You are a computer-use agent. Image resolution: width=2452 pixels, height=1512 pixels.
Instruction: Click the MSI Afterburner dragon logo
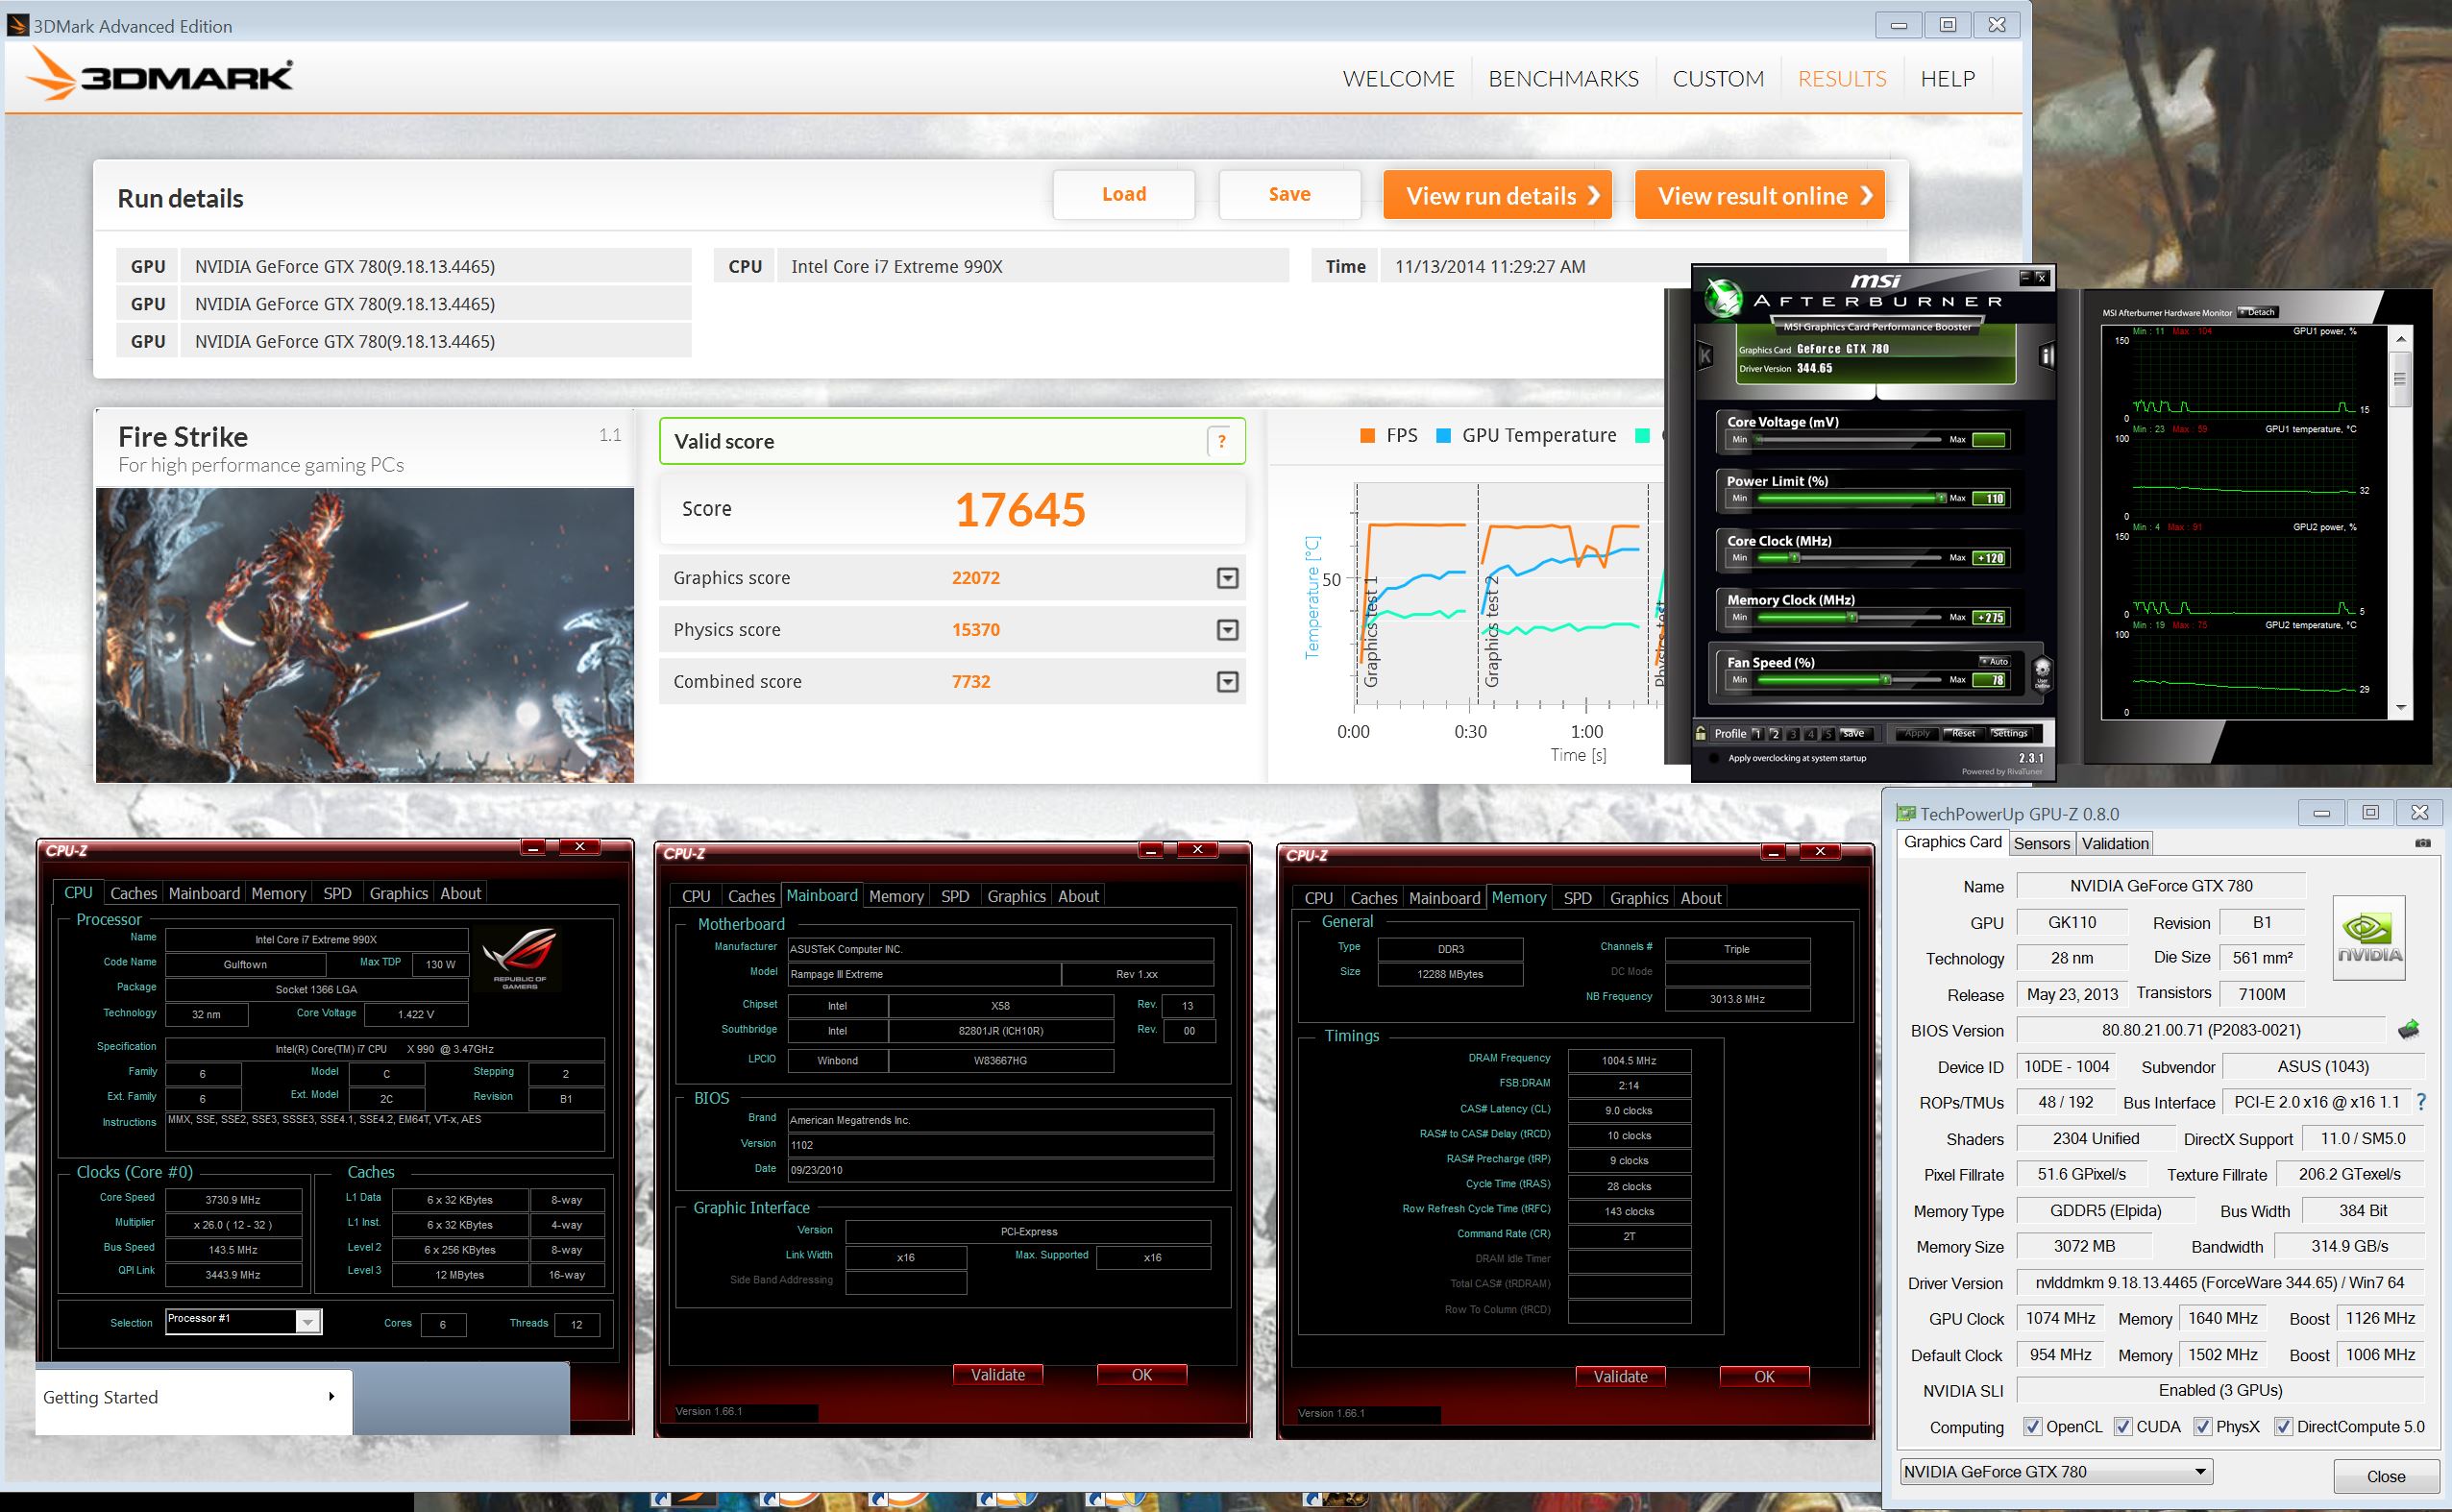(1723, 298)
